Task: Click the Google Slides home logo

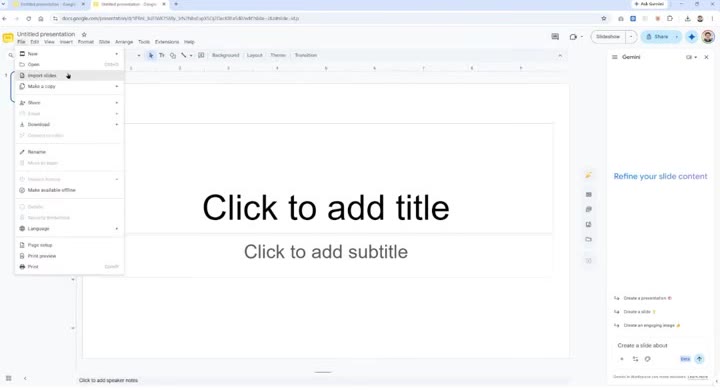Action: (x=8, y=38)
